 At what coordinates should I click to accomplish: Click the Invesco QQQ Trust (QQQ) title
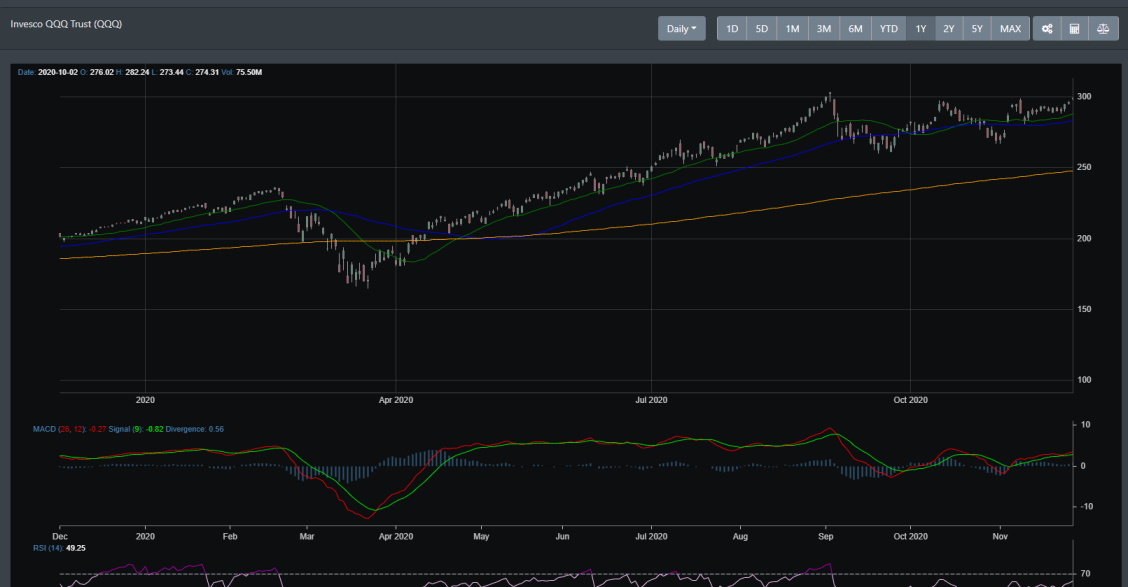tap(66, 24)
